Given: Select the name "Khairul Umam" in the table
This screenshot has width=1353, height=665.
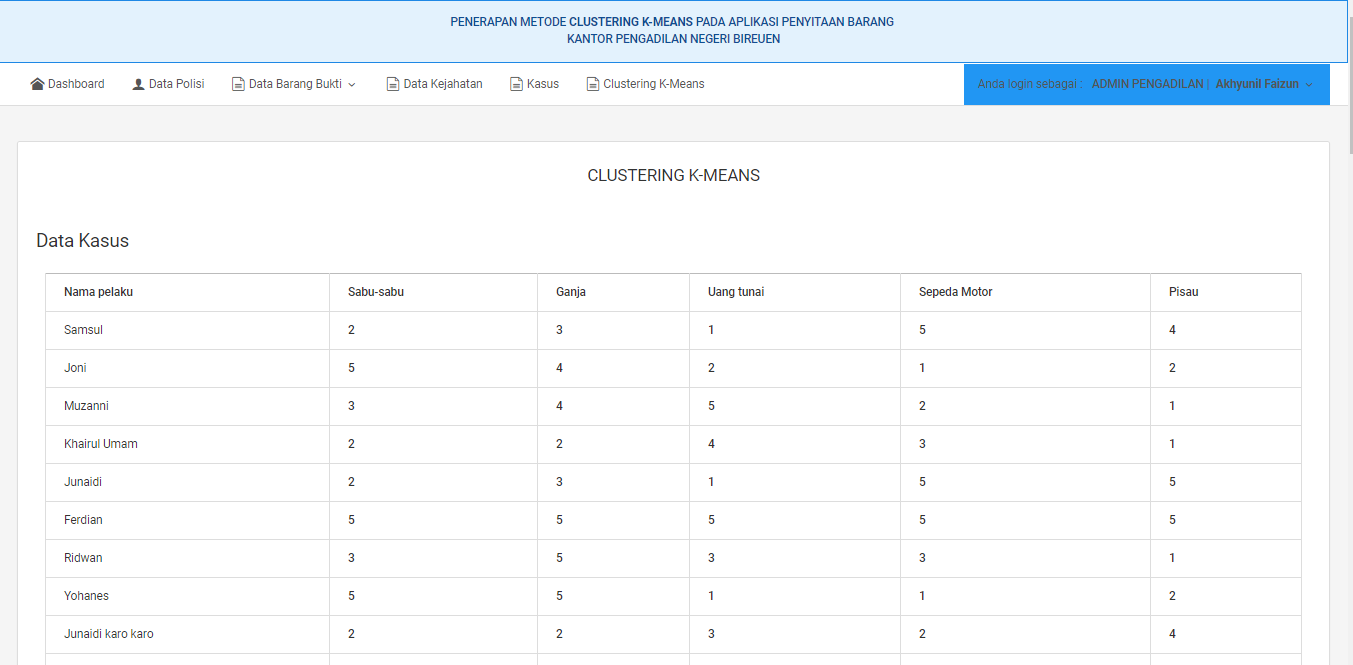Looking at the screenshot, I should tap(101, 444).
